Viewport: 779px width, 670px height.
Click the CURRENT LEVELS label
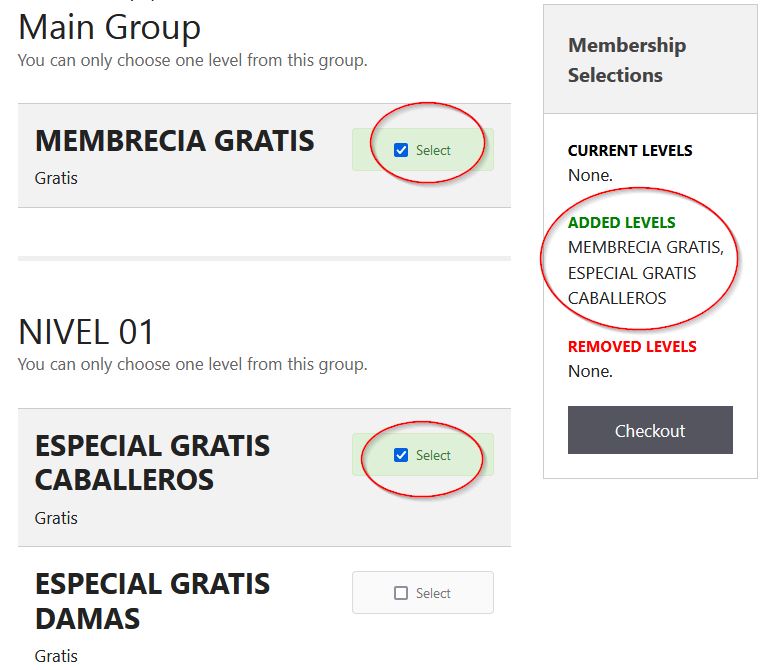[630, 151]
